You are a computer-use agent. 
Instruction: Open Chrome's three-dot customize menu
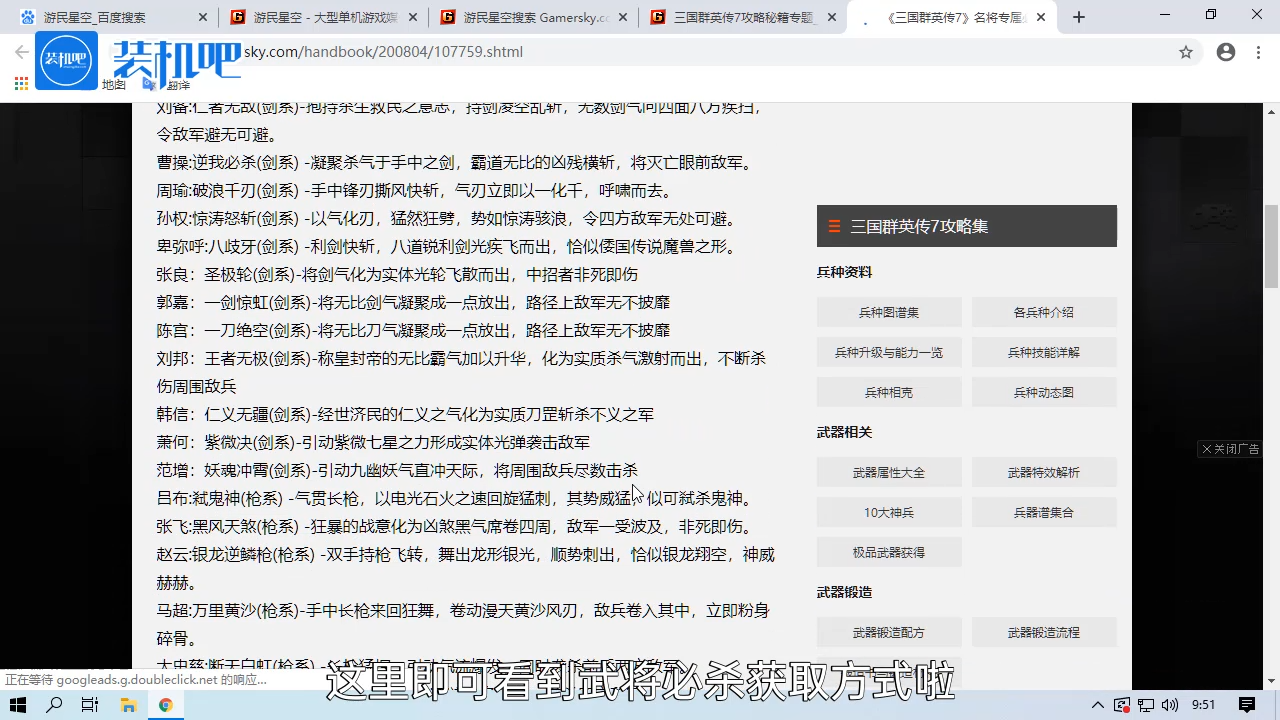[1258, 52]
